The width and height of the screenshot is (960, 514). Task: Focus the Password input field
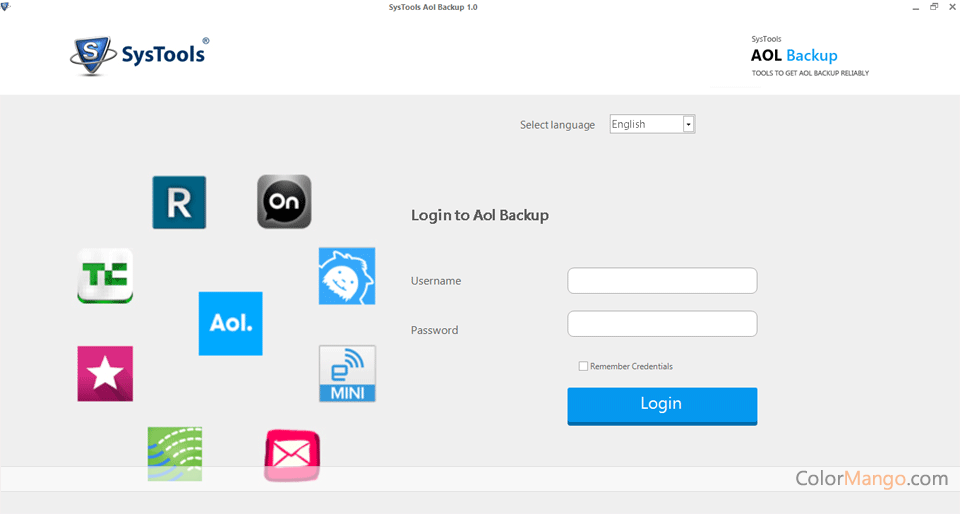662,324
